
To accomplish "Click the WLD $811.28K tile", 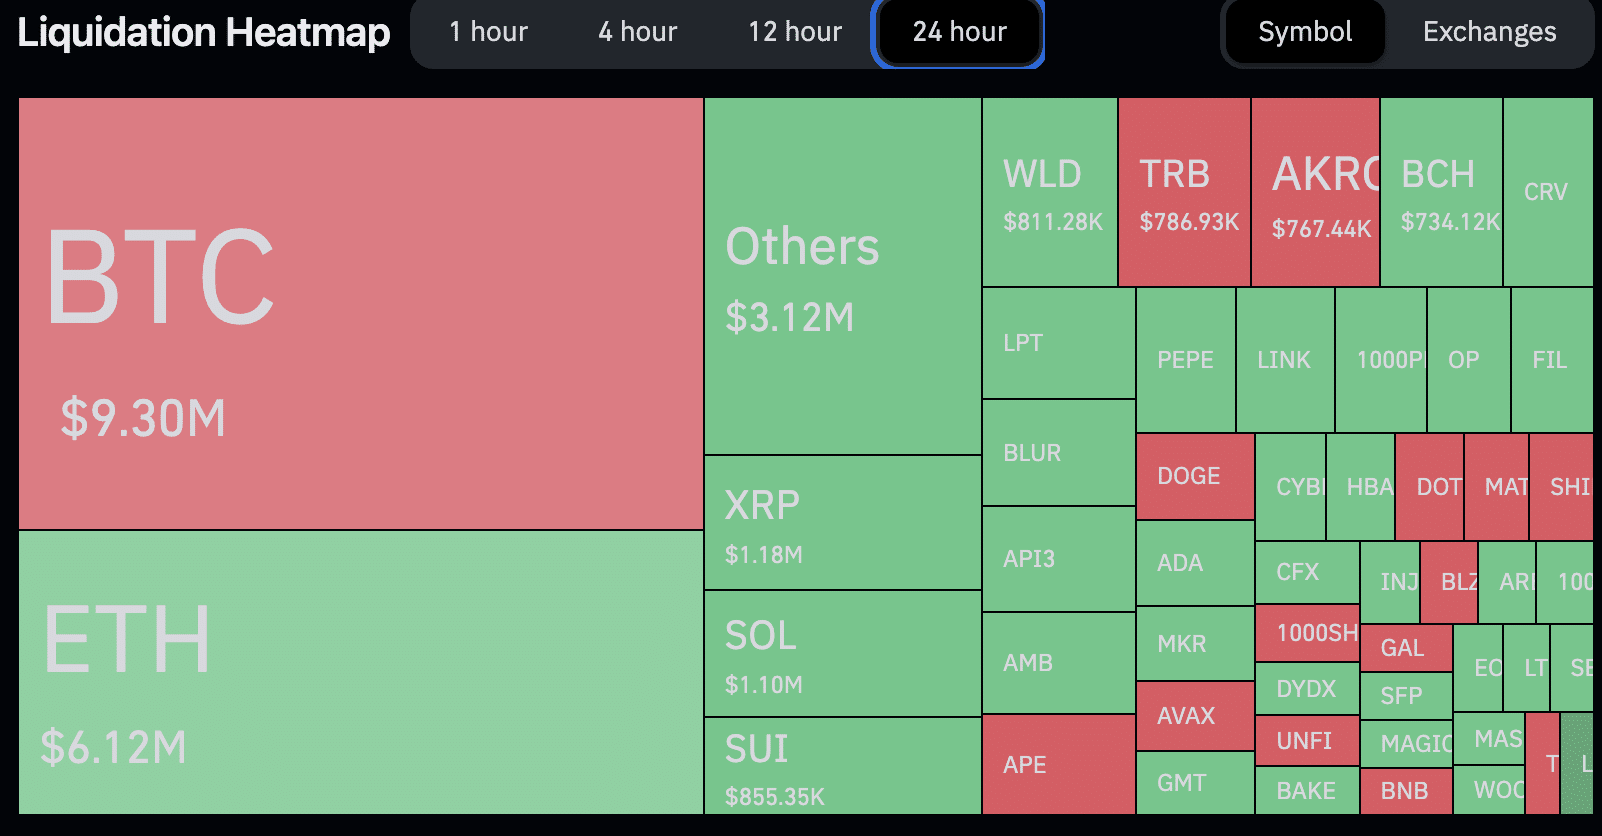I will click(x=1050, y=192).
